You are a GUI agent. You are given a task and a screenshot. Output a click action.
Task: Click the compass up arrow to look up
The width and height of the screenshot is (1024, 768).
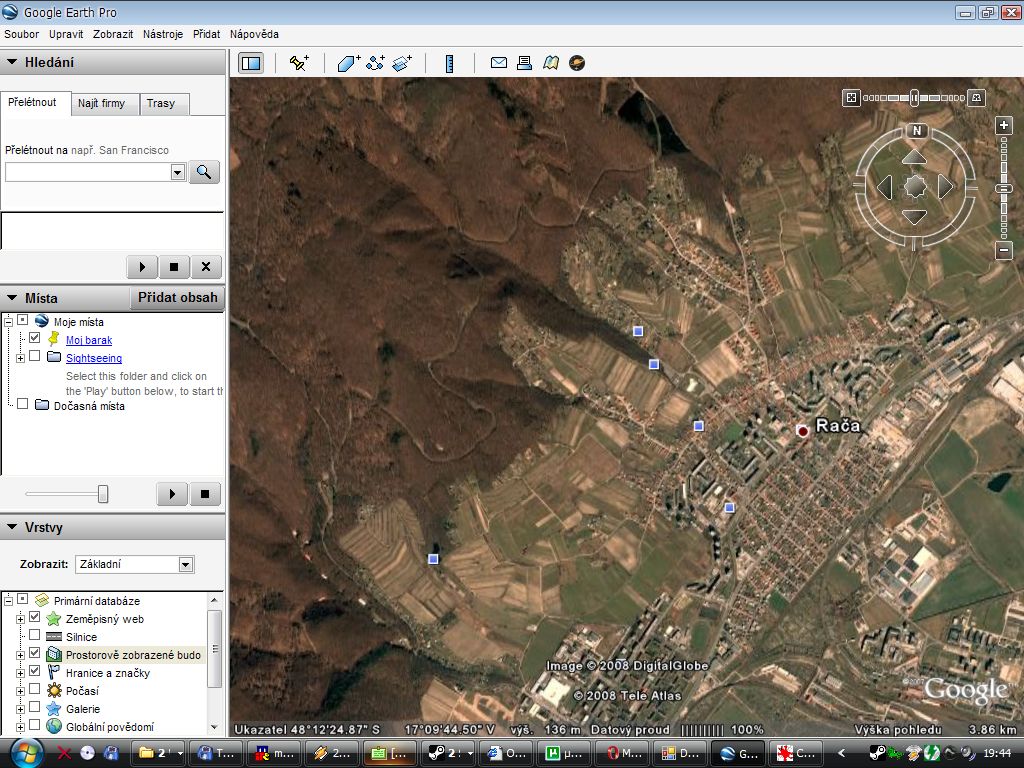coord(914,157)
